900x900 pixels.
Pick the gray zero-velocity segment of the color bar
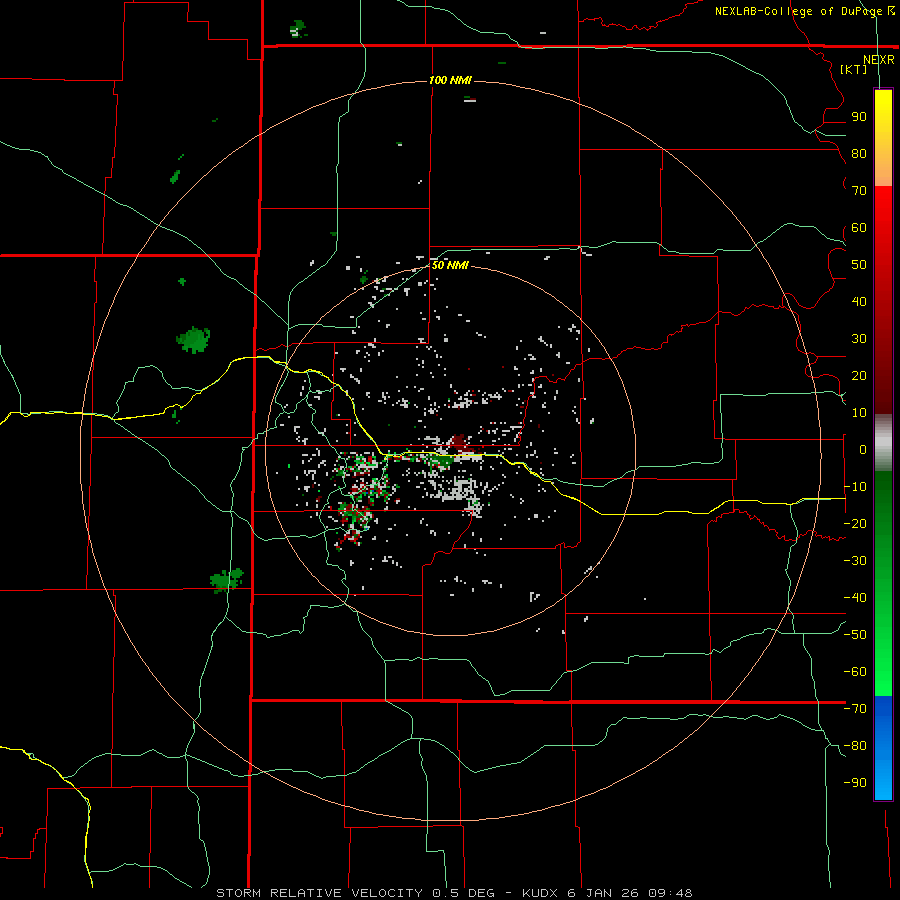(x=883, y=443)
